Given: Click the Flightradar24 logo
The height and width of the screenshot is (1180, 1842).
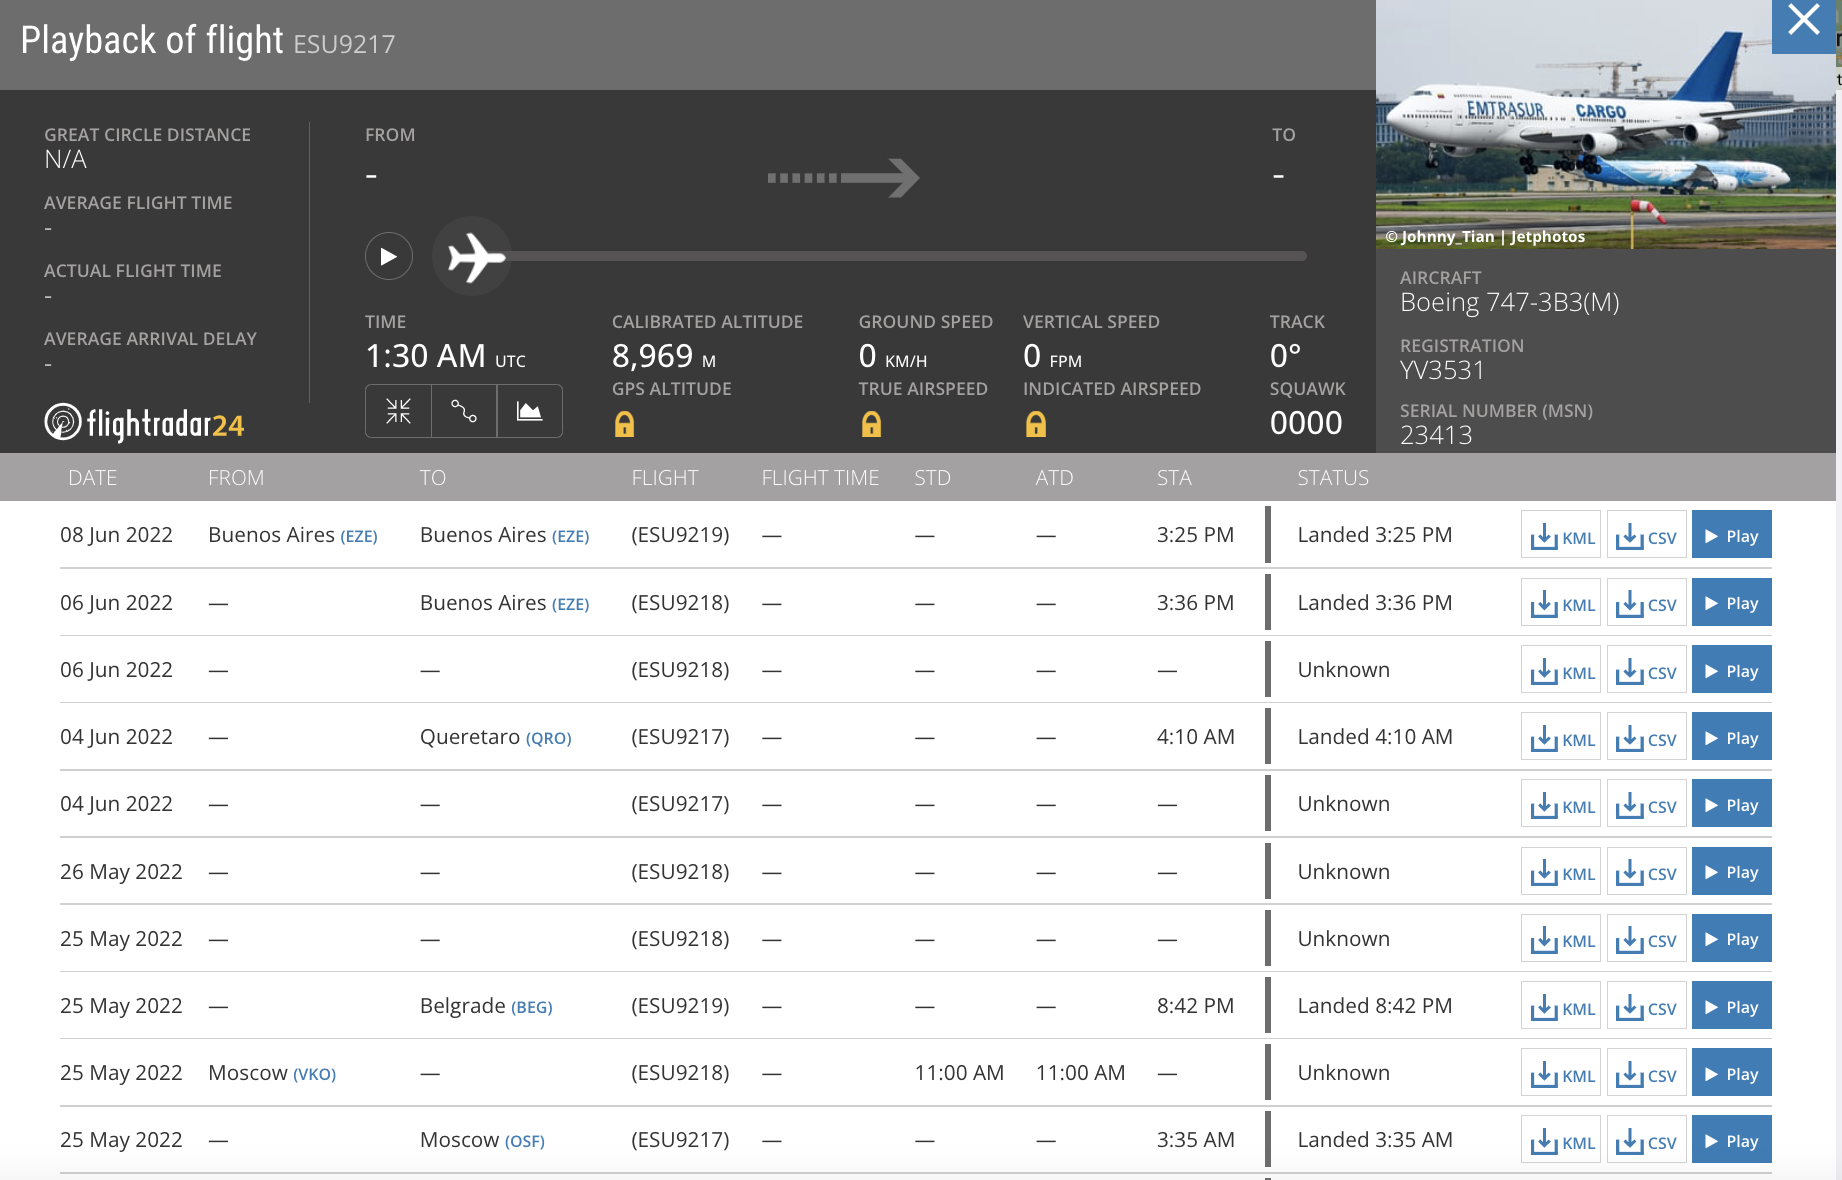Looking at the screenshot, I should (x=145, y=424).
